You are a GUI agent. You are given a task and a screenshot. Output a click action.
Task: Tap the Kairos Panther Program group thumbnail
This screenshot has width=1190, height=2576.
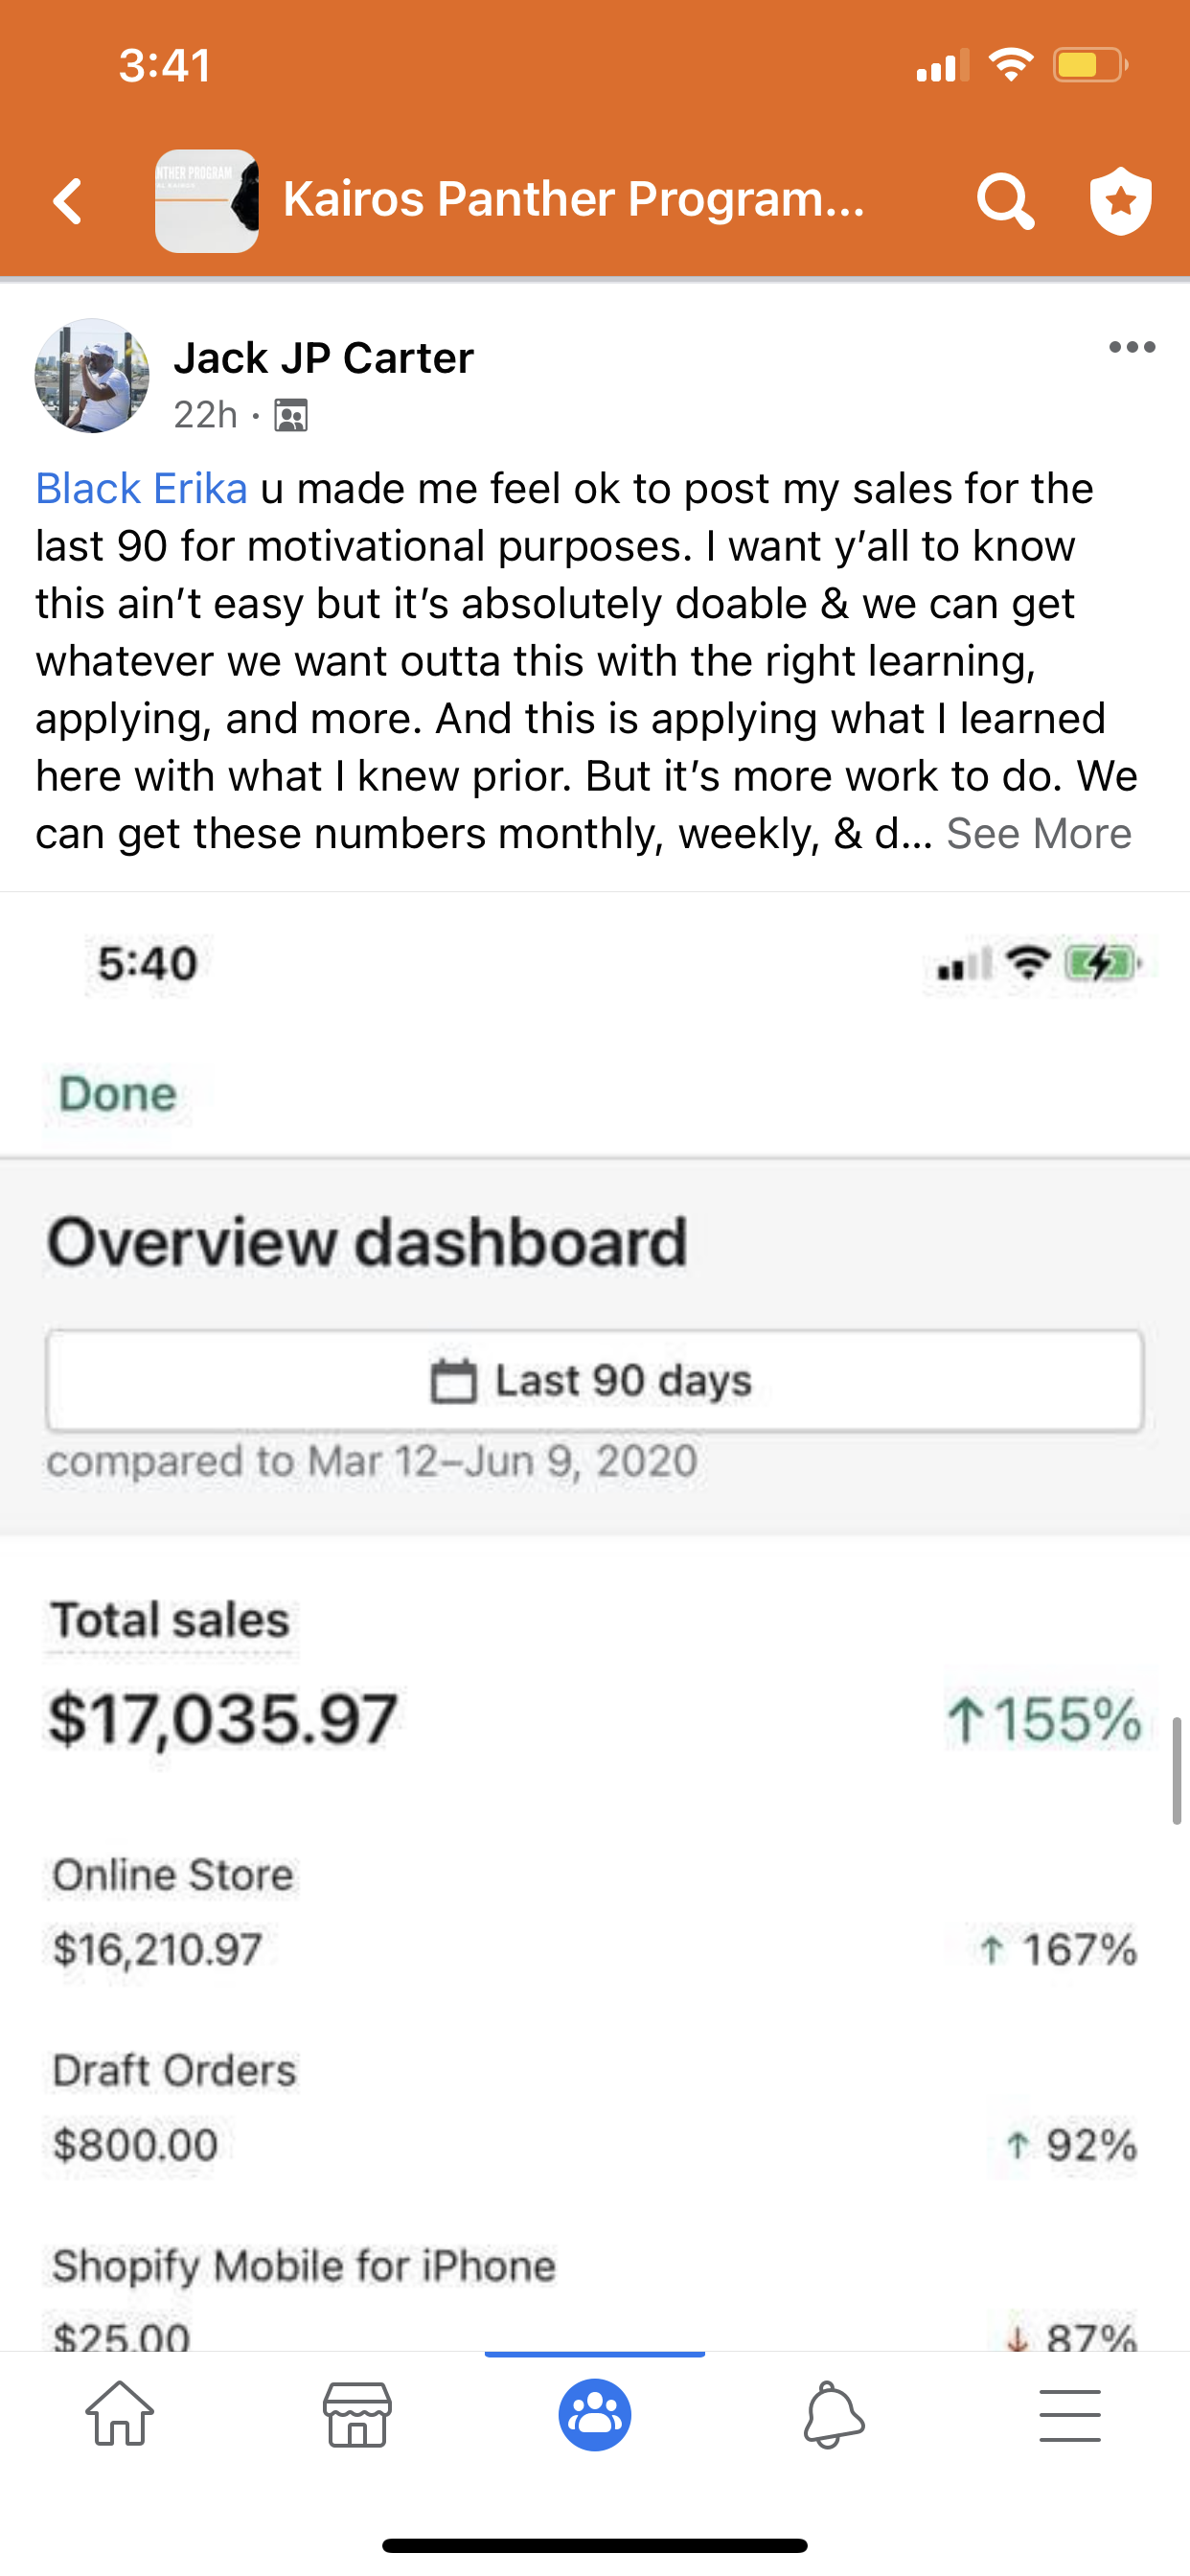coord(207,201)
